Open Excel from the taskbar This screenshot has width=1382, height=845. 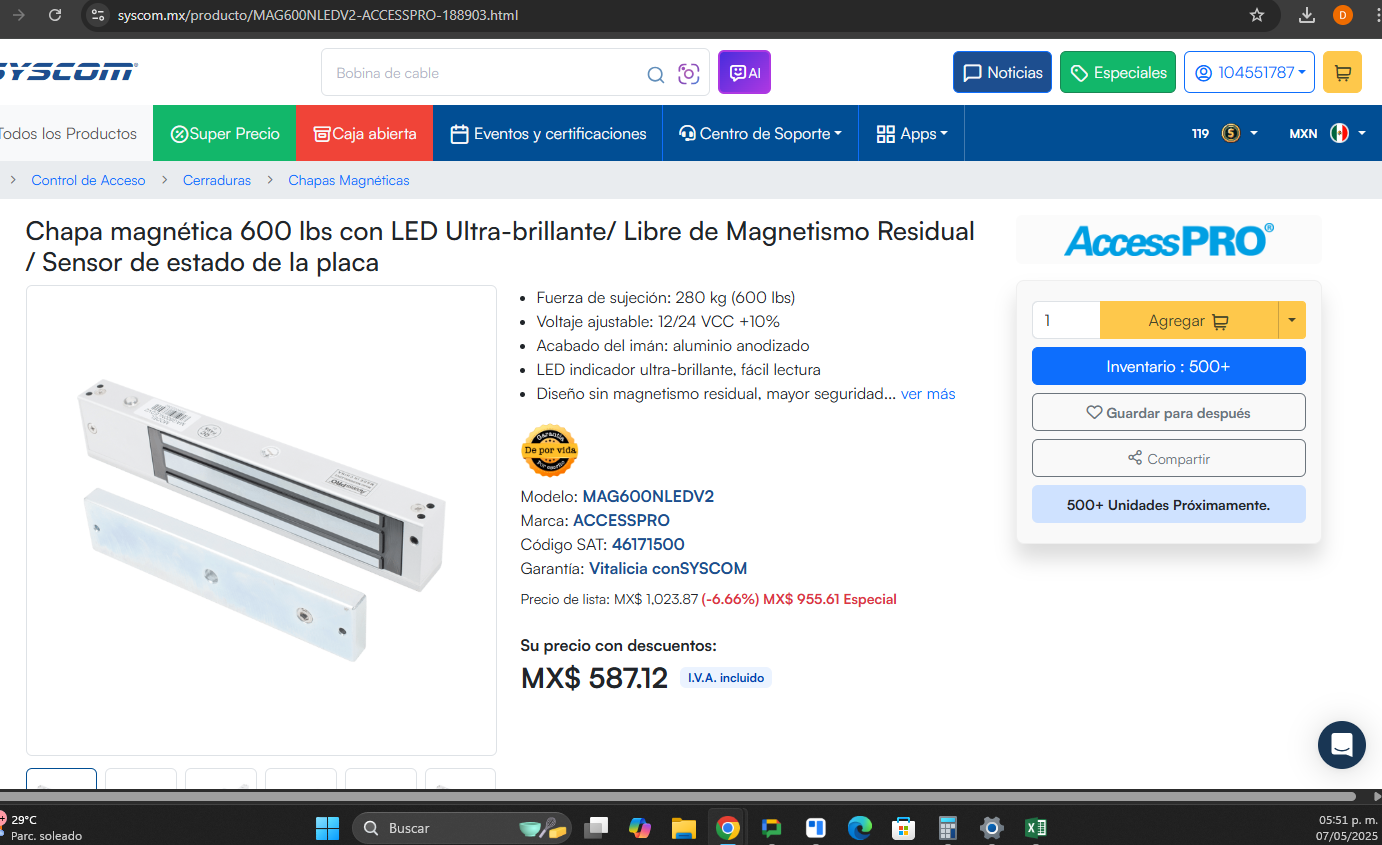pos(1036,828)
